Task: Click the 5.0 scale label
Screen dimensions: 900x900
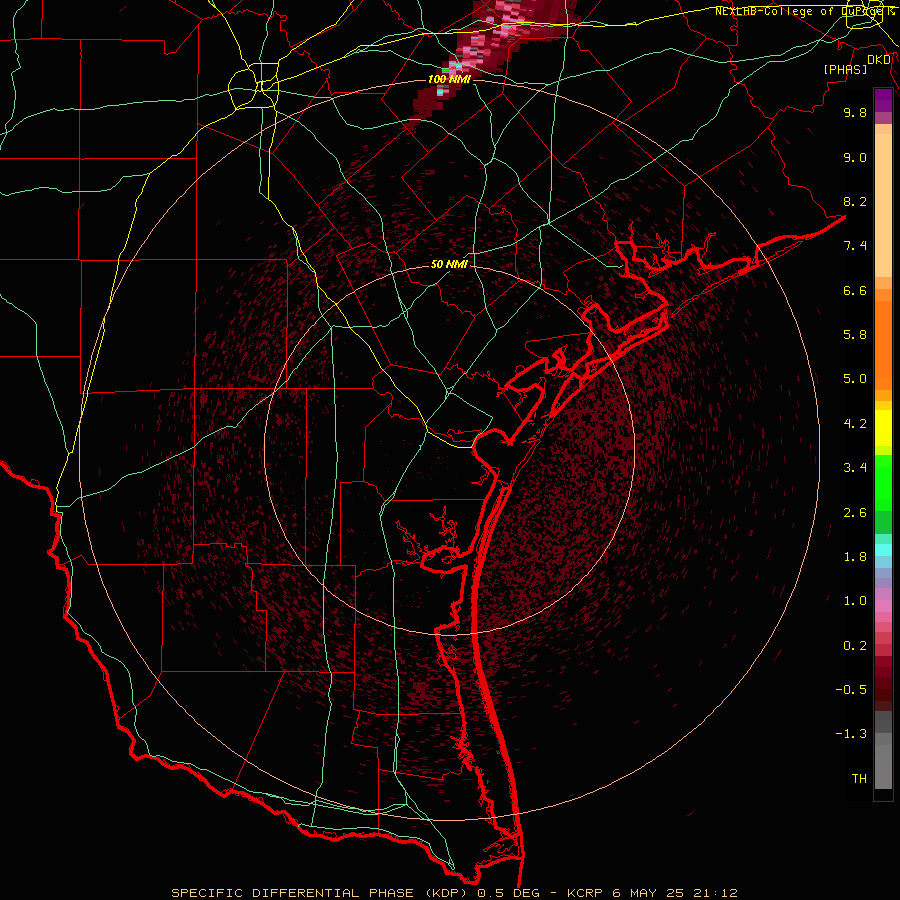Action: tap(855, 379)
